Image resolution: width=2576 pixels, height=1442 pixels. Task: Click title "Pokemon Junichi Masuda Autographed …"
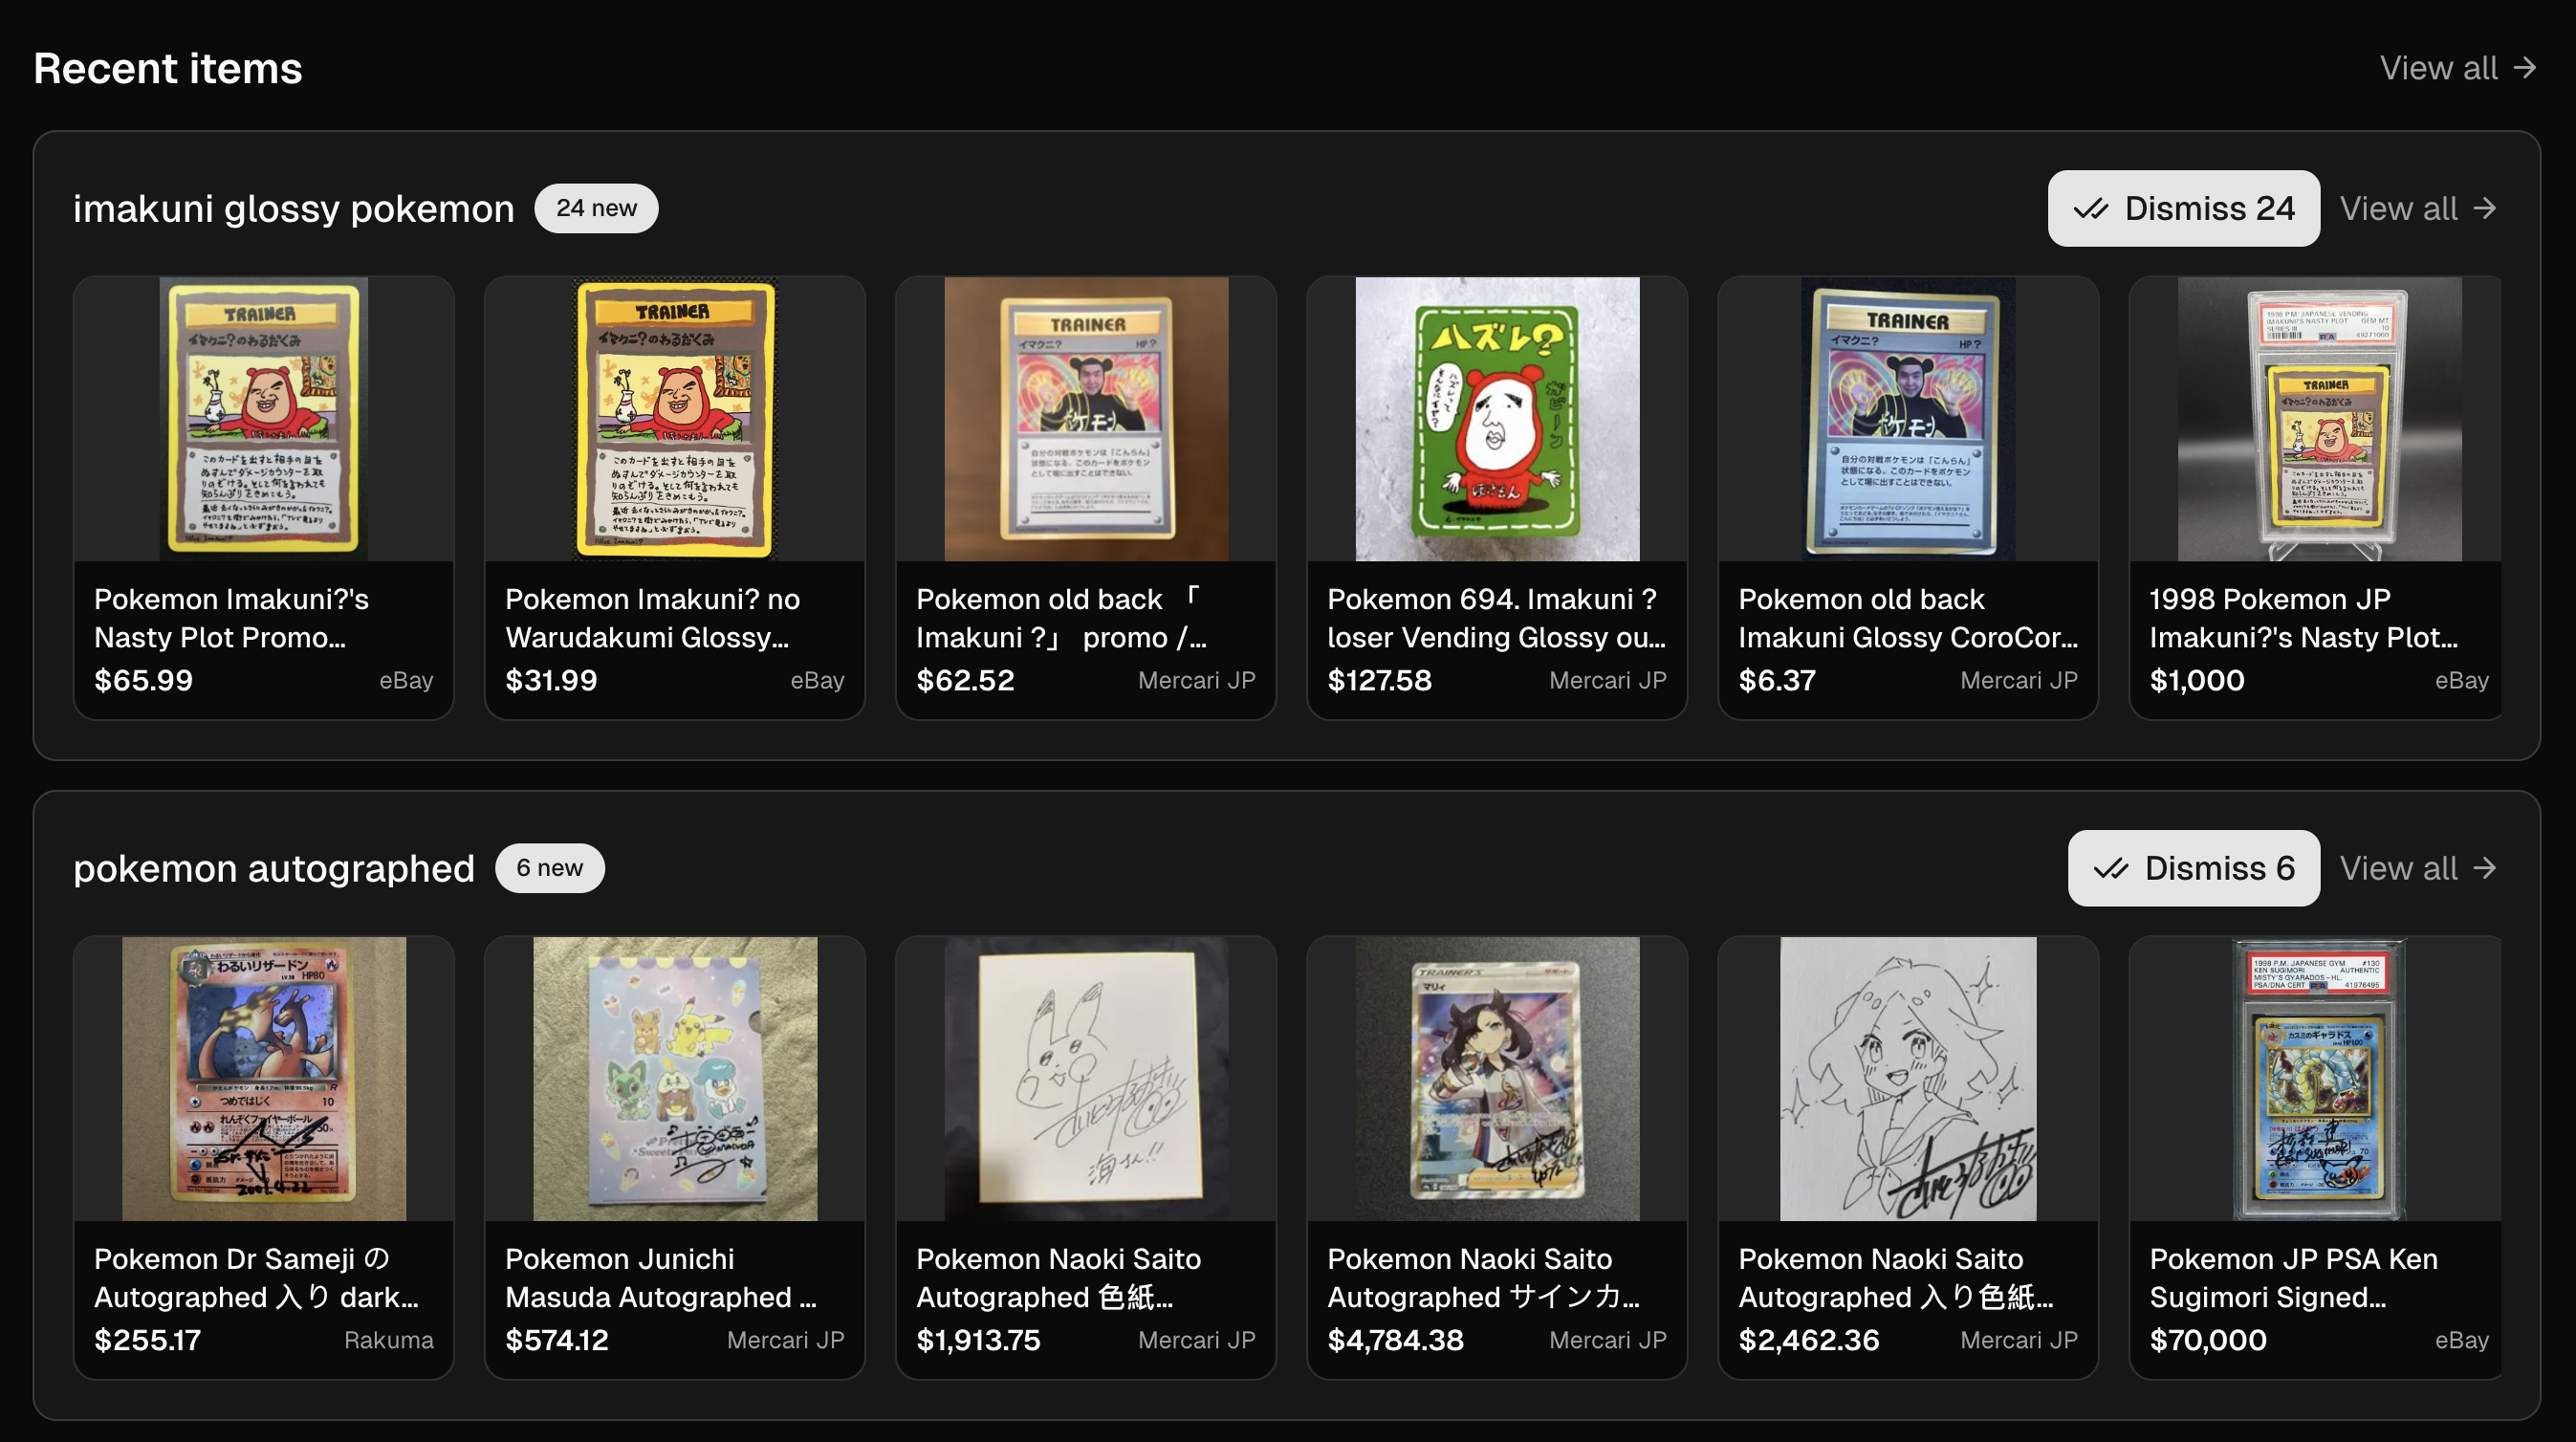point(660,1278)
